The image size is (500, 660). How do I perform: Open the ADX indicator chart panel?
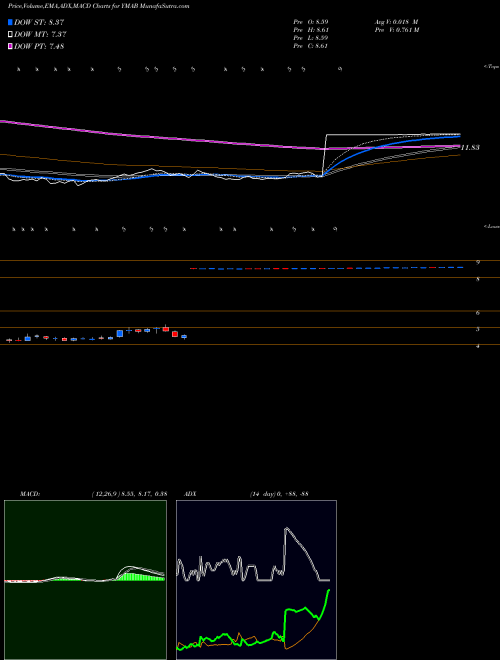point(256,580)
